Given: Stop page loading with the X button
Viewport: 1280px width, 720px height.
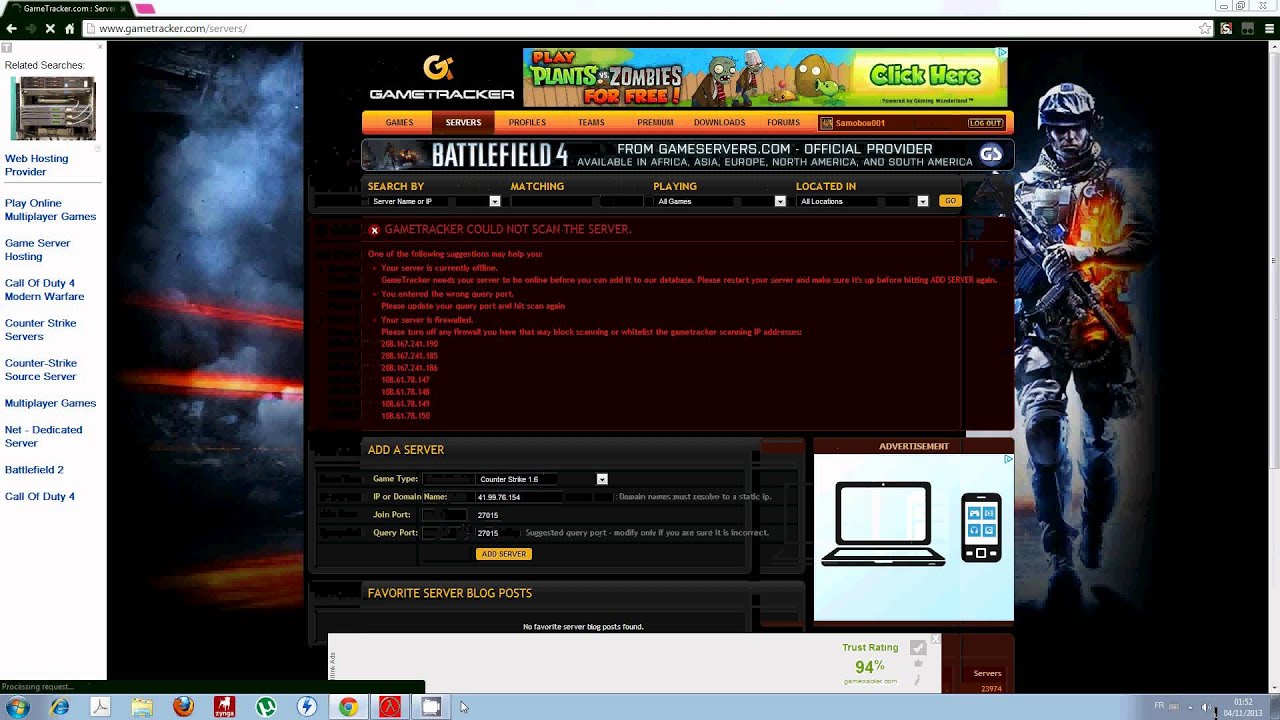Looking at the screenshot, I should [49, 29].
